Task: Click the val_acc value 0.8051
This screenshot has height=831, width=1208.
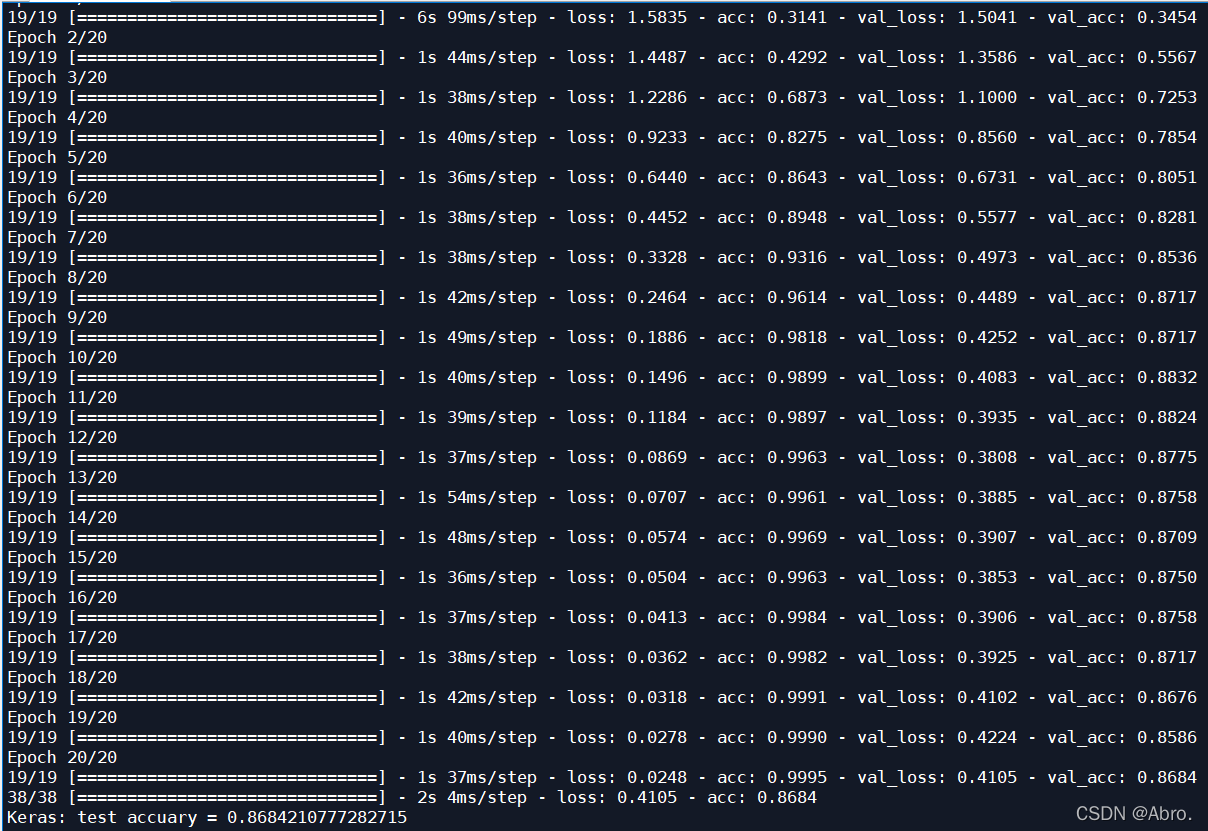Action: coord(1167,177)
